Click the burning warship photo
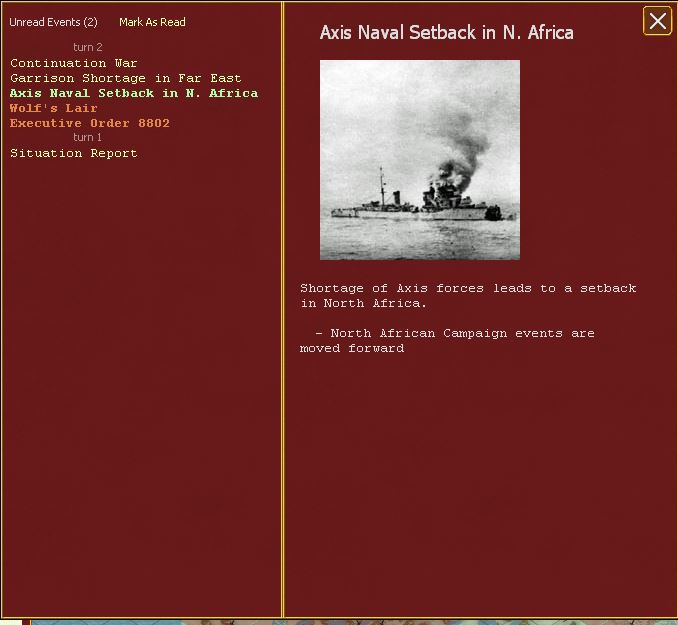This screenshot has height=625, width=678. pos(420,160)
